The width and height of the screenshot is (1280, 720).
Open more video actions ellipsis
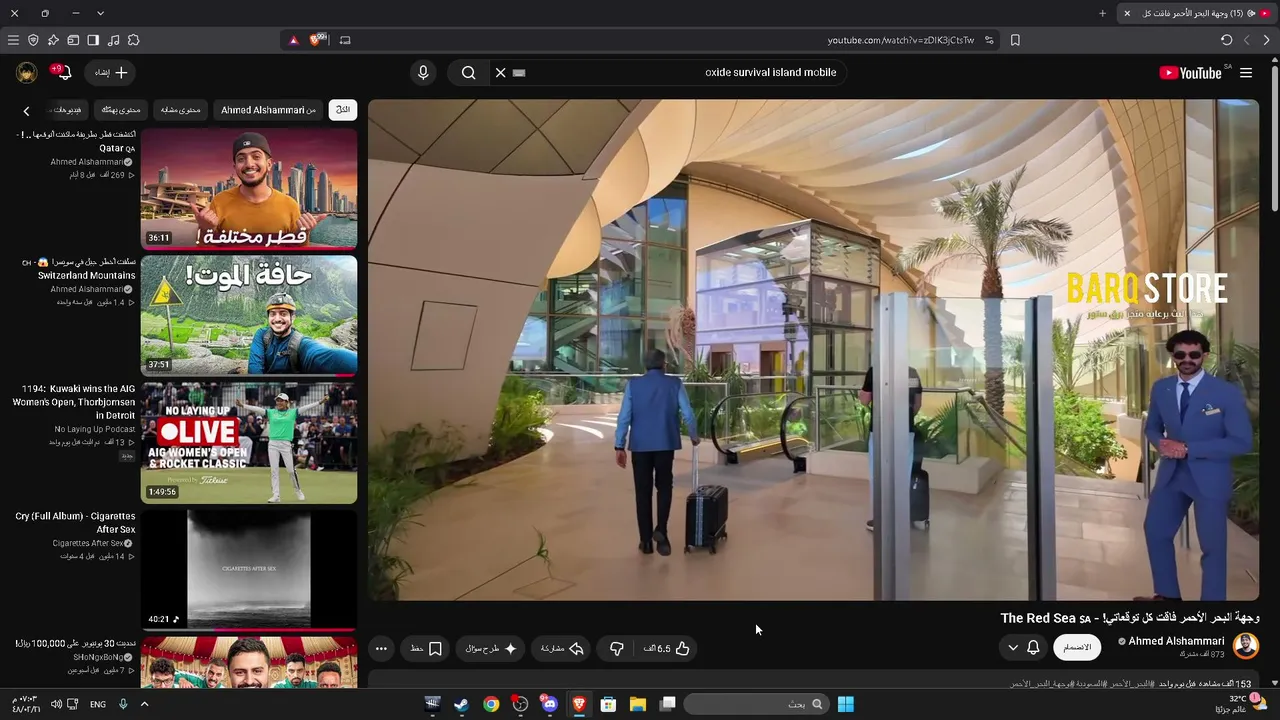click(x=381, y=648)
